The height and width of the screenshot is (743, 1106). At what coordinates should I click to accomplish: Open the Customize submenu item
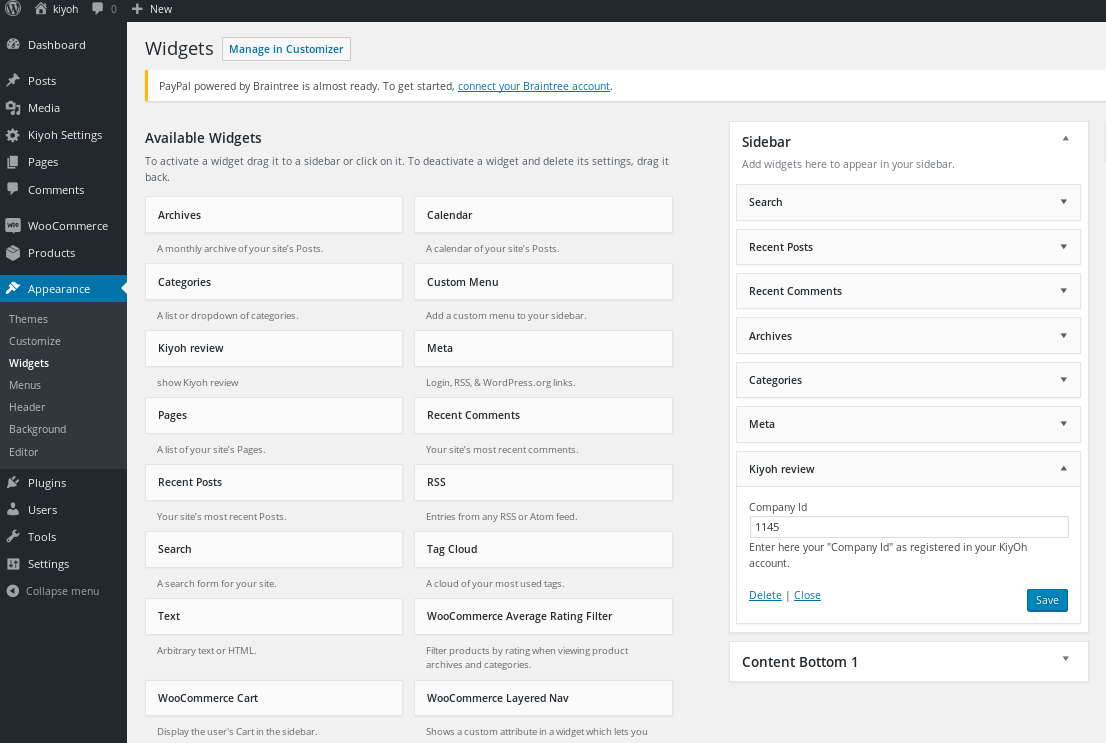click(x=35, y=341)
